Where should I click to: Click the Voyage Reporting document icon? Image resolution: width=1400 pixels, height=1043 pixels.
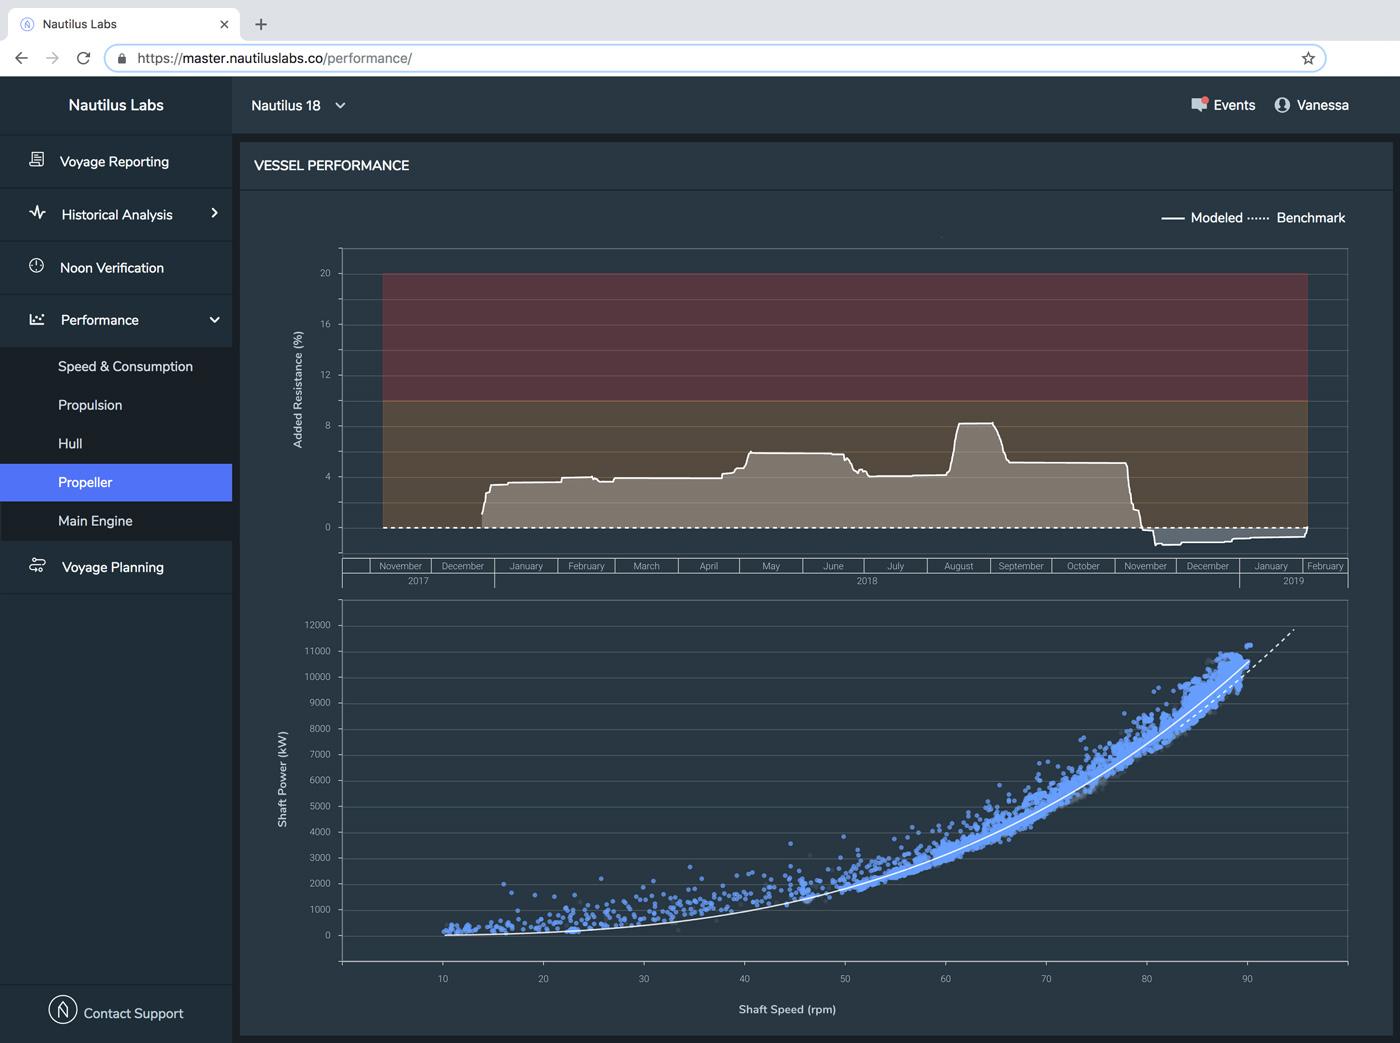37,160
